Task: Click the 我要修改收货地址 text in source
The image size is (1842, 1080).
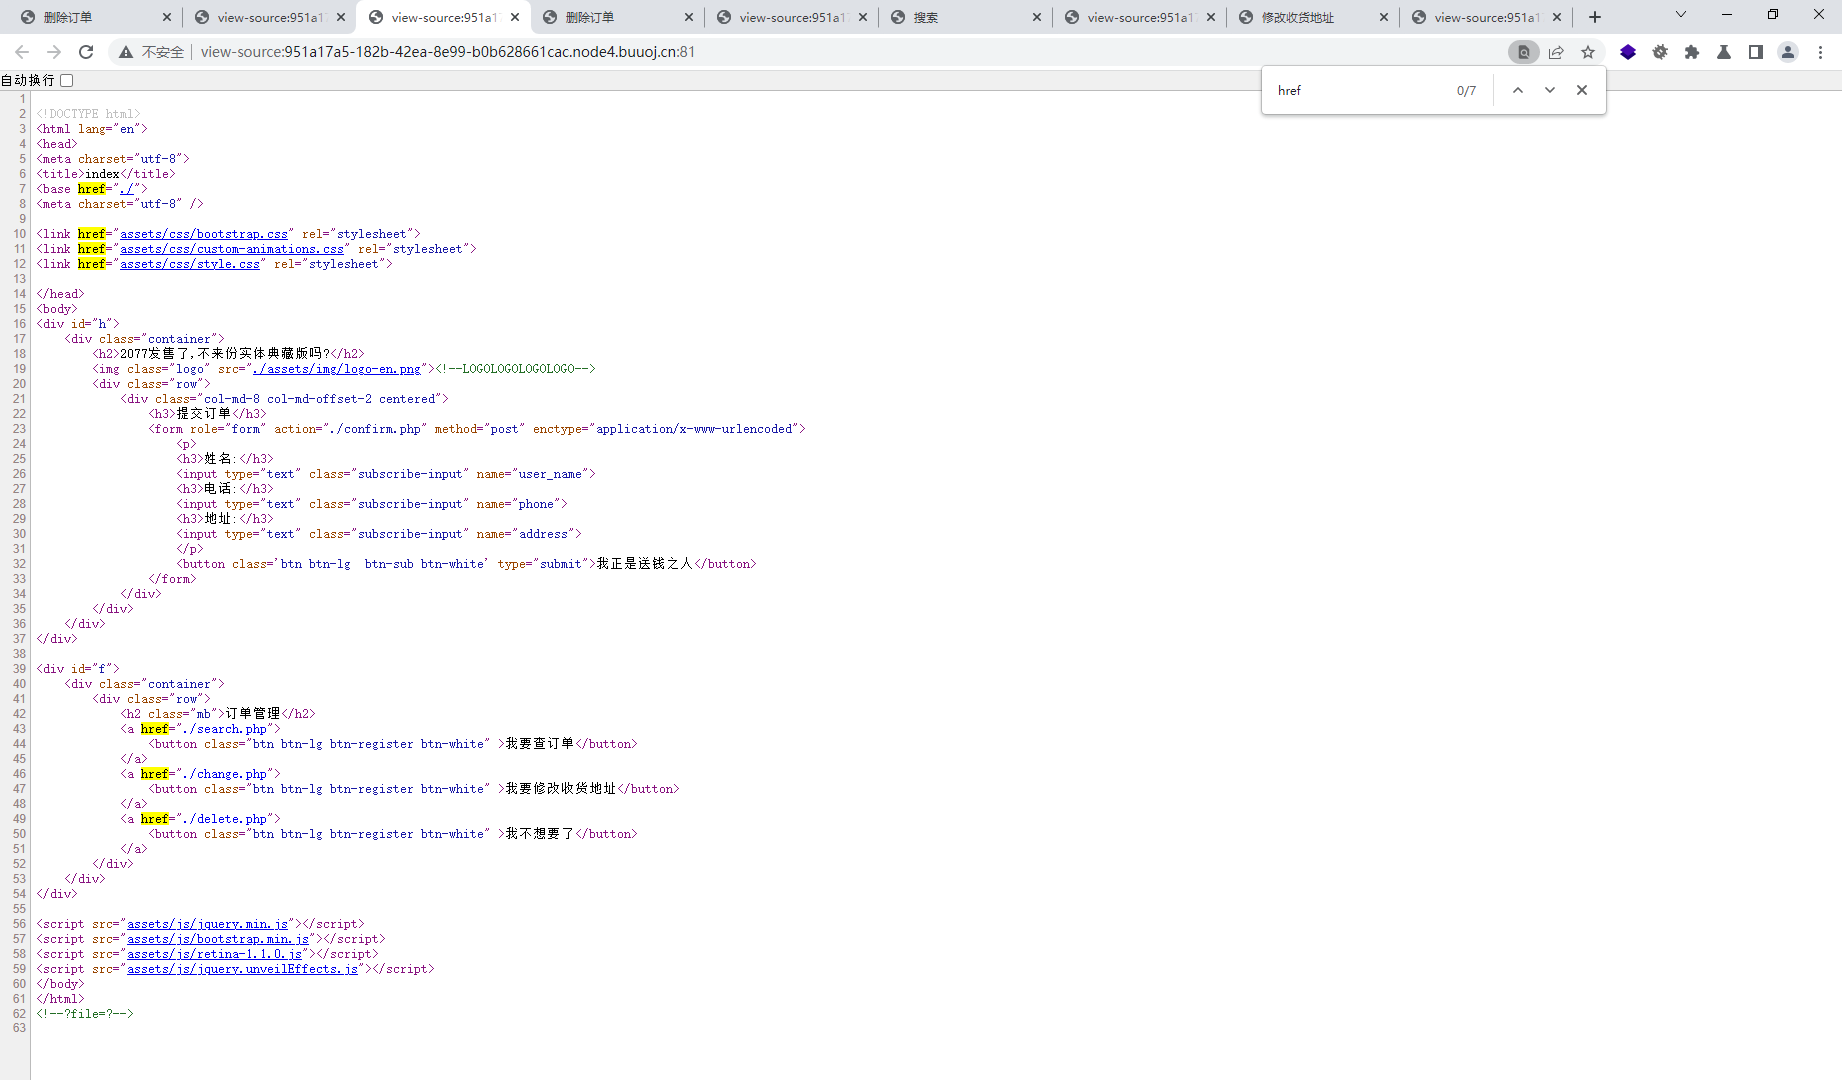Action: point(561,789)
